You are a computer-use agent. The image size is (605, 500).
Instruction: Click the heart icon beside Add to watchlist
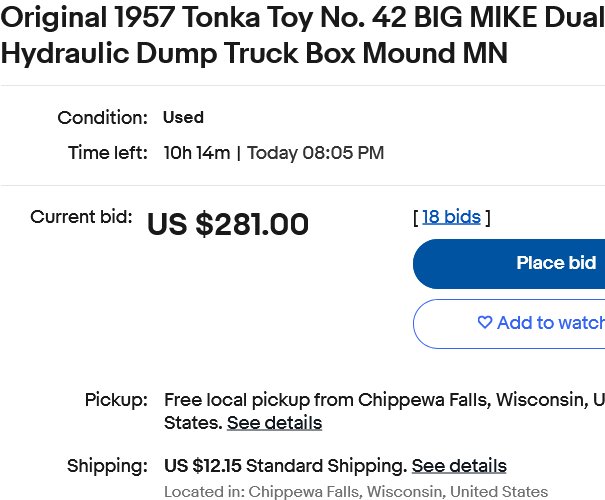pyautogui.click(x=485, y=322)
